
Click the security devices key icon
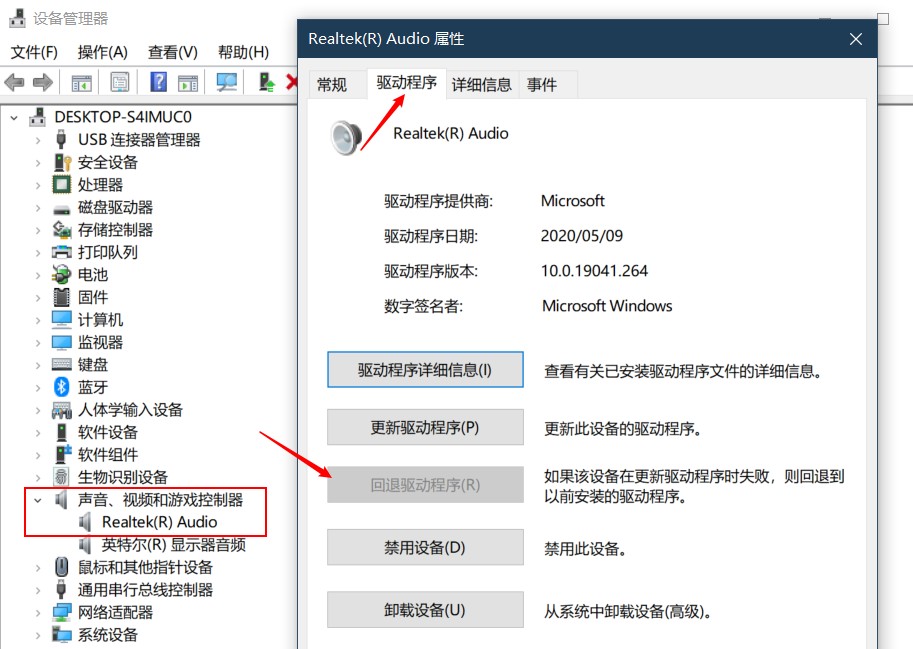[x=62, y=162]
